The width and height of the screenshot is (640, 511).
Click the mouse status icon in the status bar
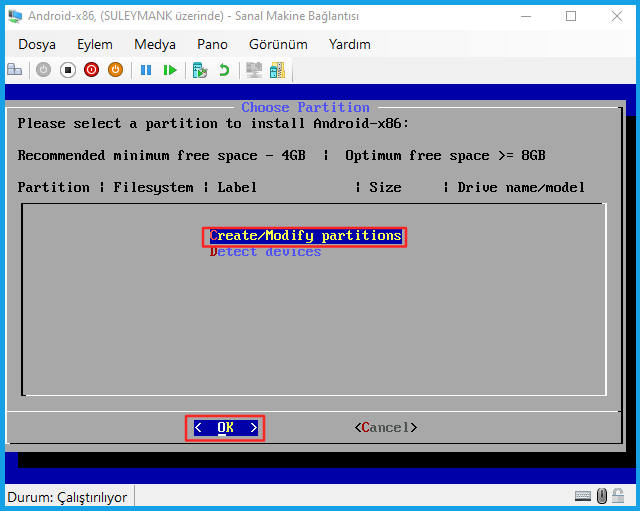click(602, 496)
